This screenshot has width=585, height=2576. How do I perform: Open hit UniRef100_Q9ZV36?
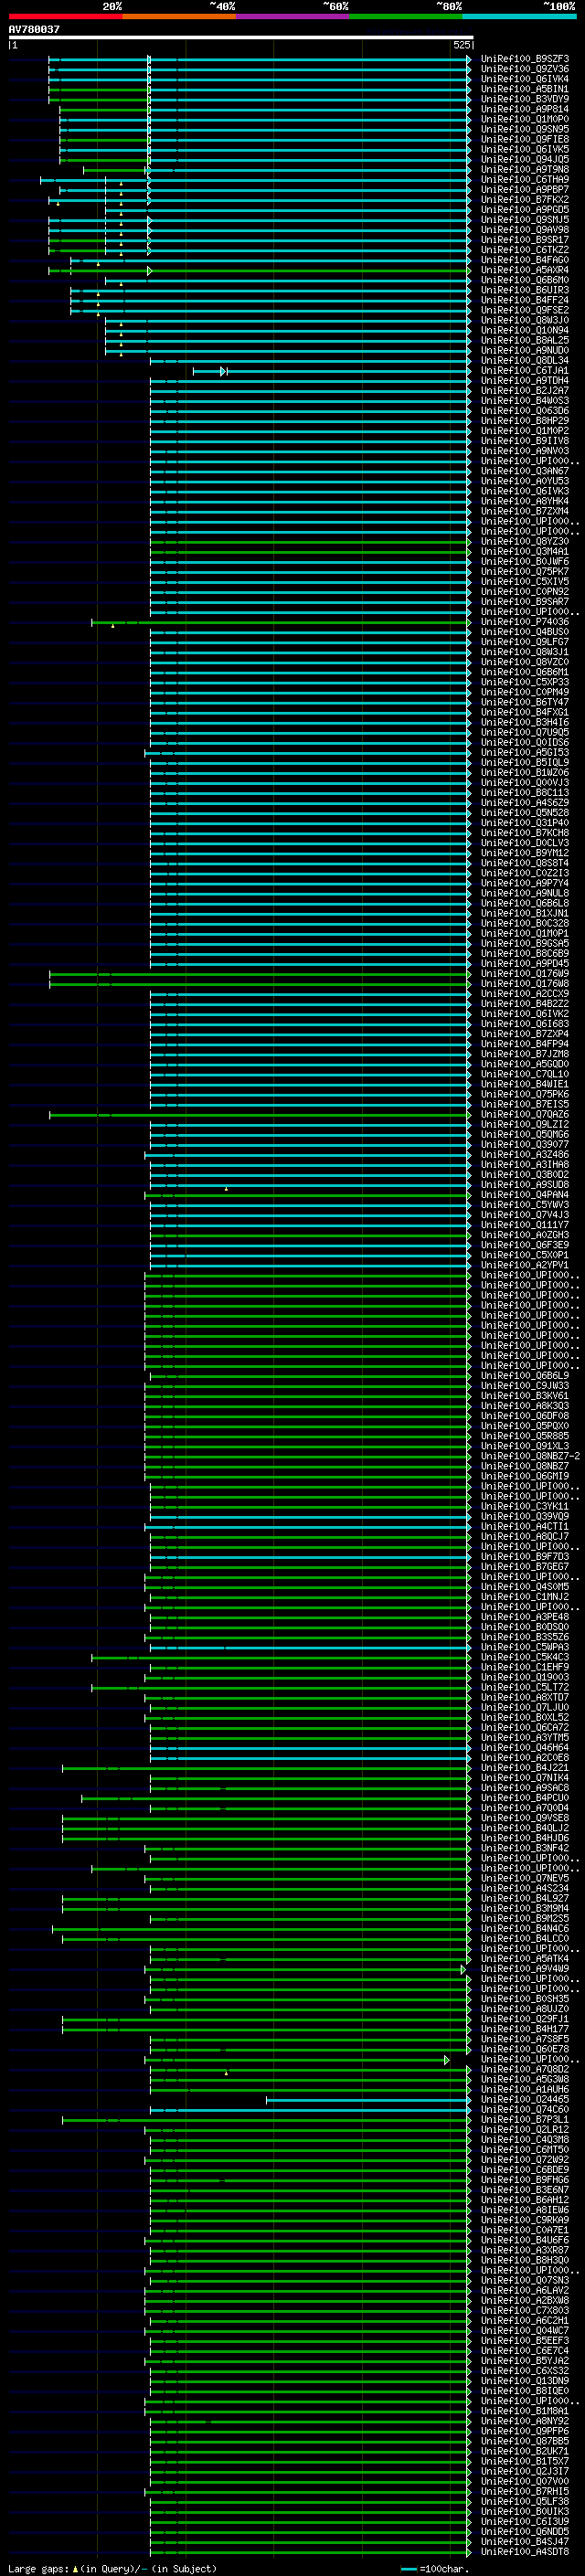[524, 69]
